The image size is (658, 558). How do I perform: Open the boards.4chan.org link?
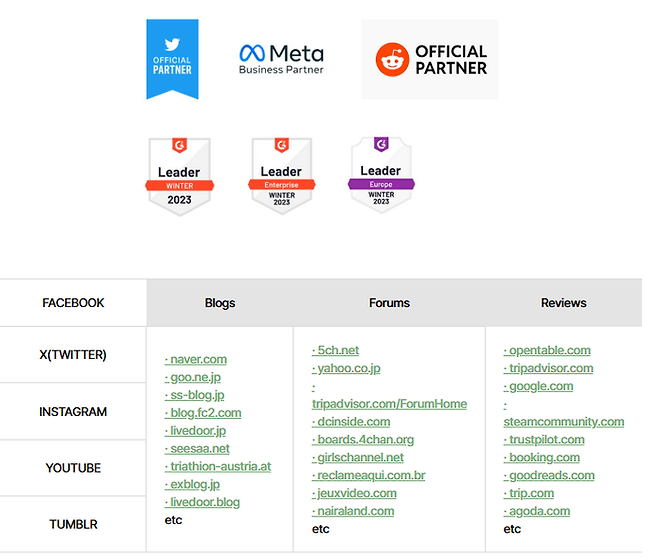(364, 440)
